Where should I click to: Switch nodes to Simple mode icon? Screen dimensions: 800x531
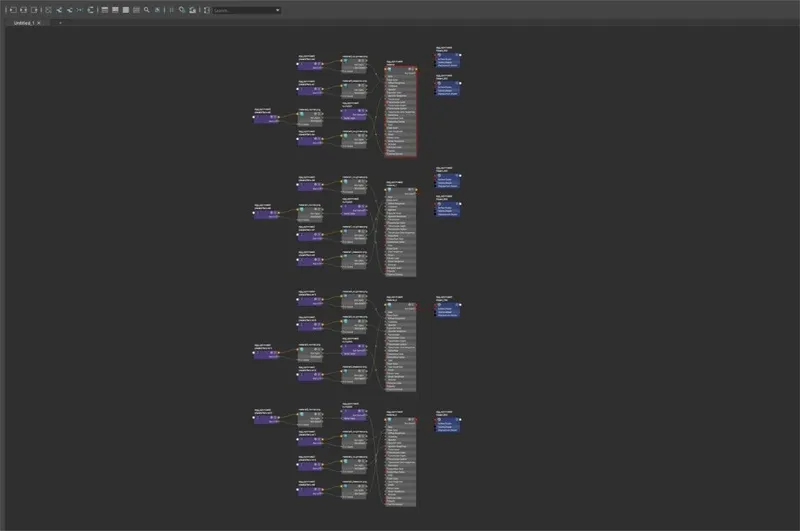(x=105, y=10)
